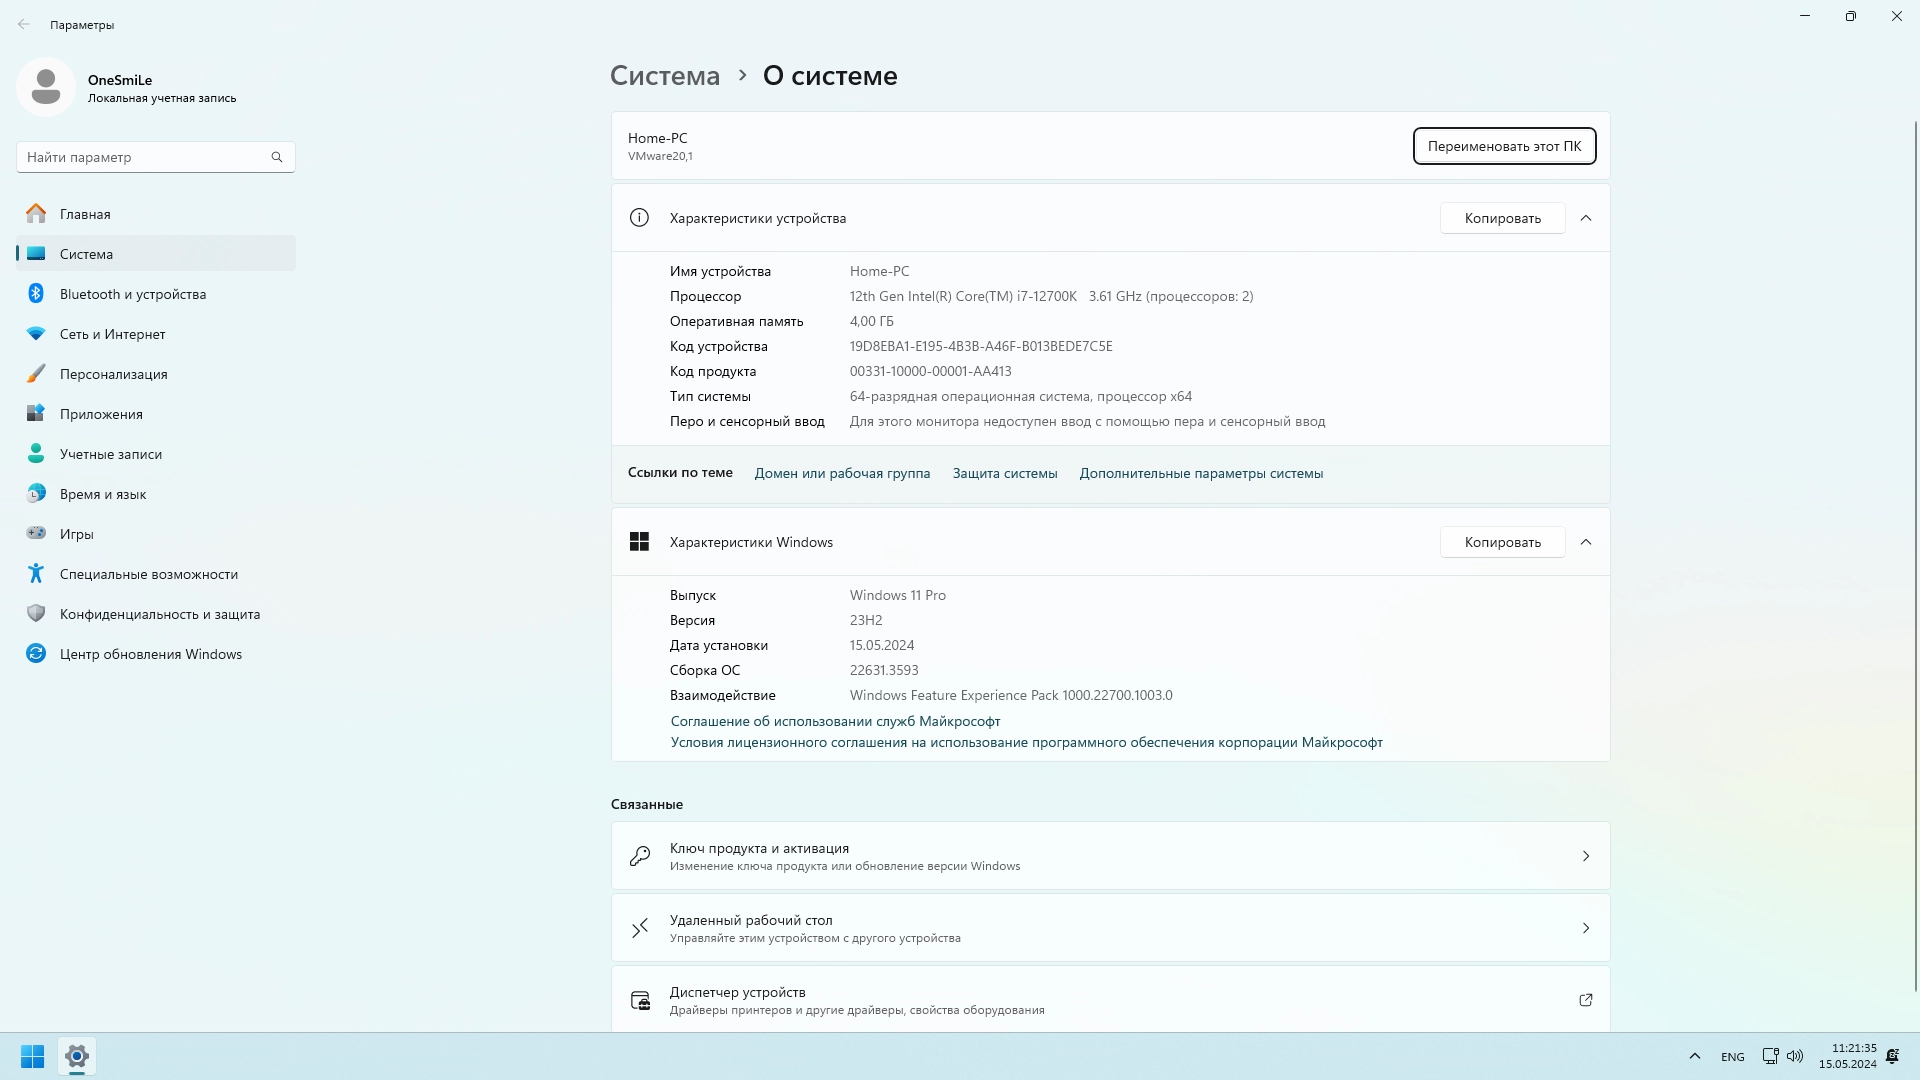Click search magnifier in Найти параметр
This screenshot has height=1080, width=1920.
tap(277, 157)
